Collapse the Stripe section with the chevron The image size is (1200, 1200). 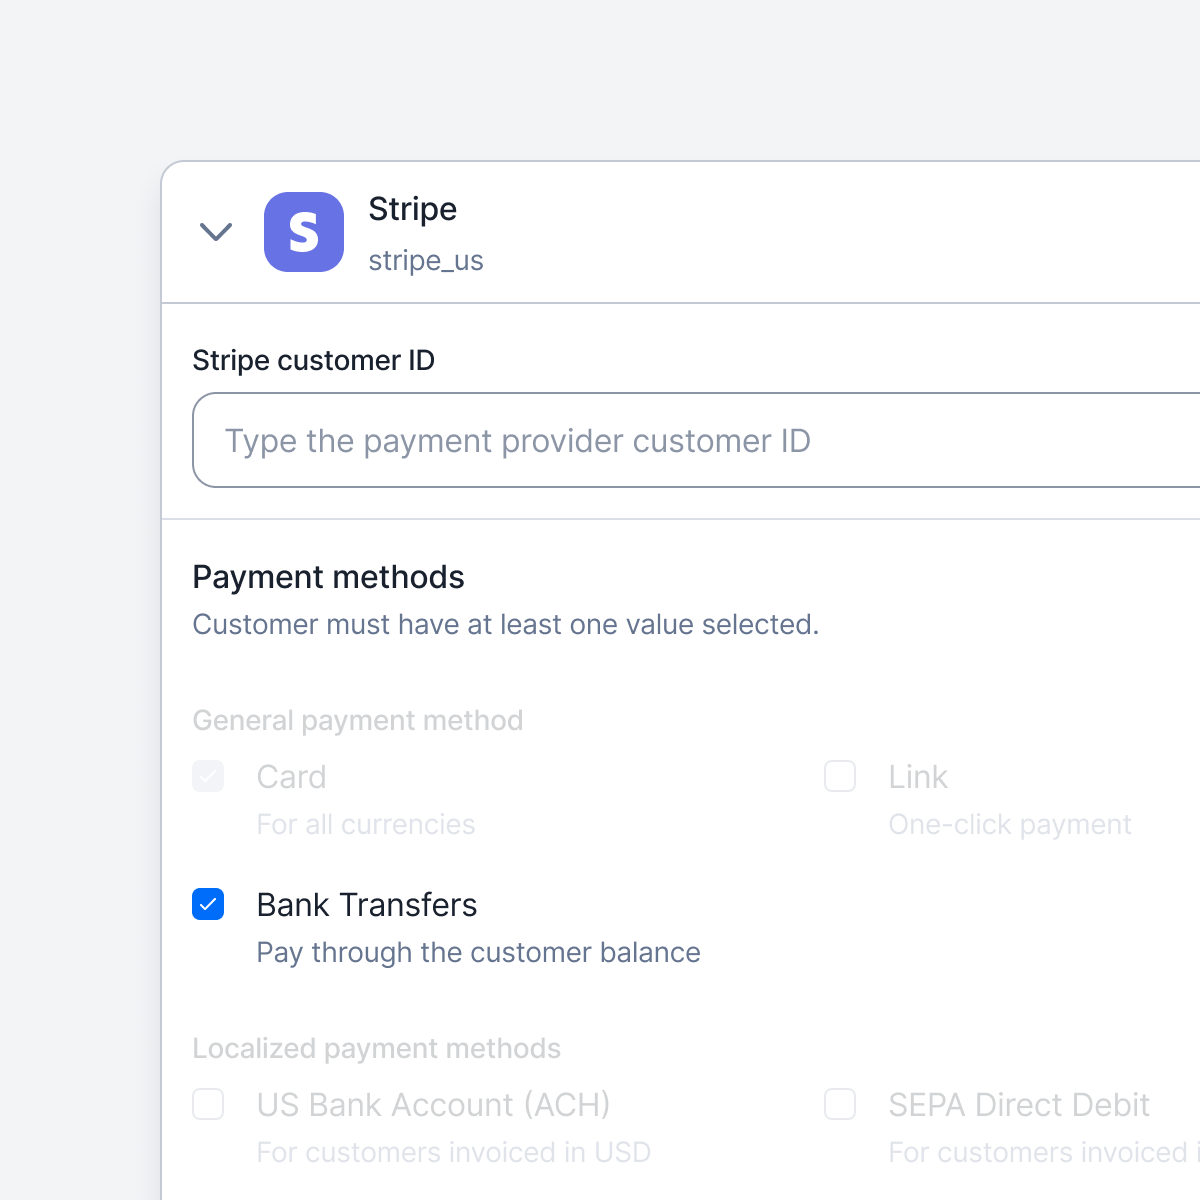(x=216, y=232)
